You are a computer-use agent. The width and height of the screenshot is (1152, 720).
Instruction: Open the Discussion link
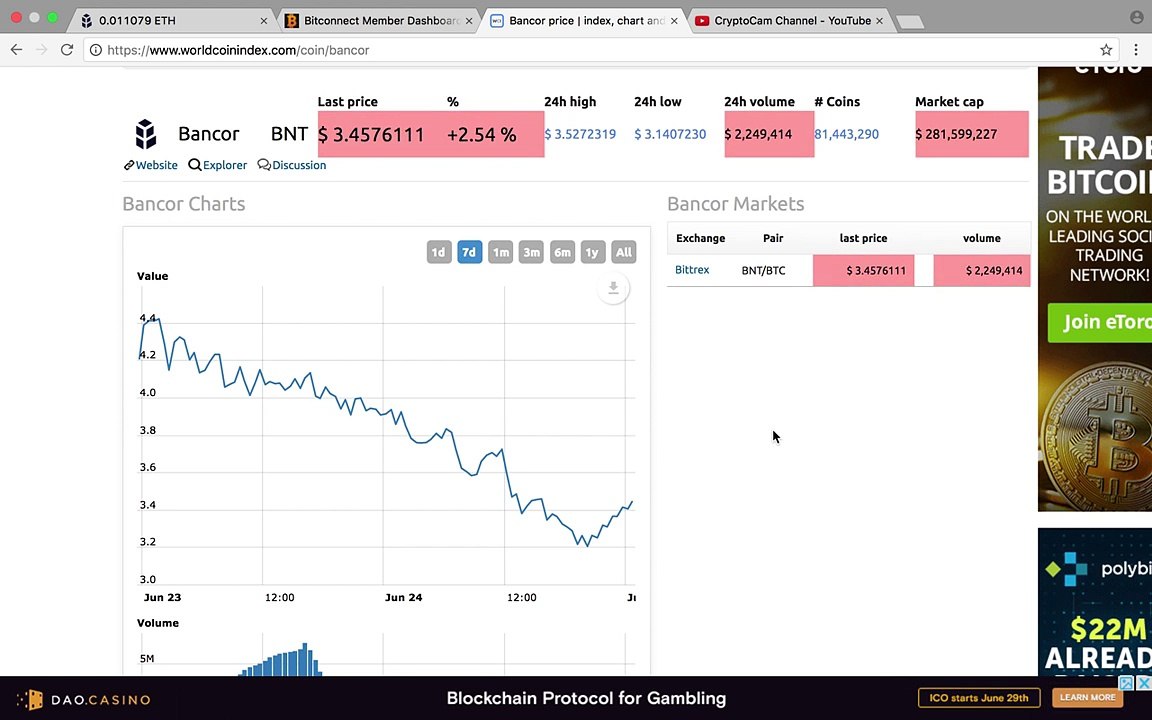coord(292,165)
